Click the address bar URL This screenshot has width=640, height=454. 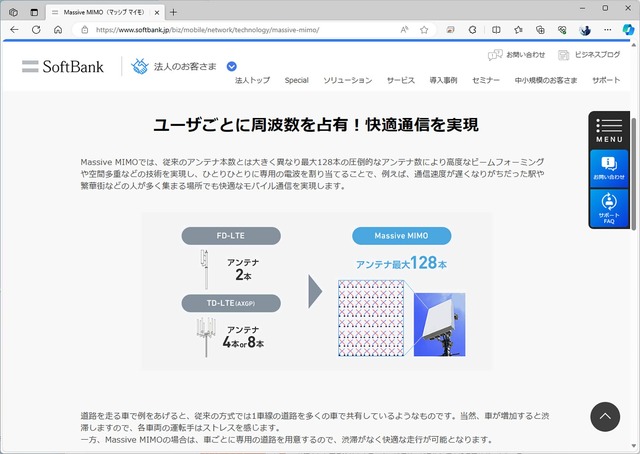point(207,30)
